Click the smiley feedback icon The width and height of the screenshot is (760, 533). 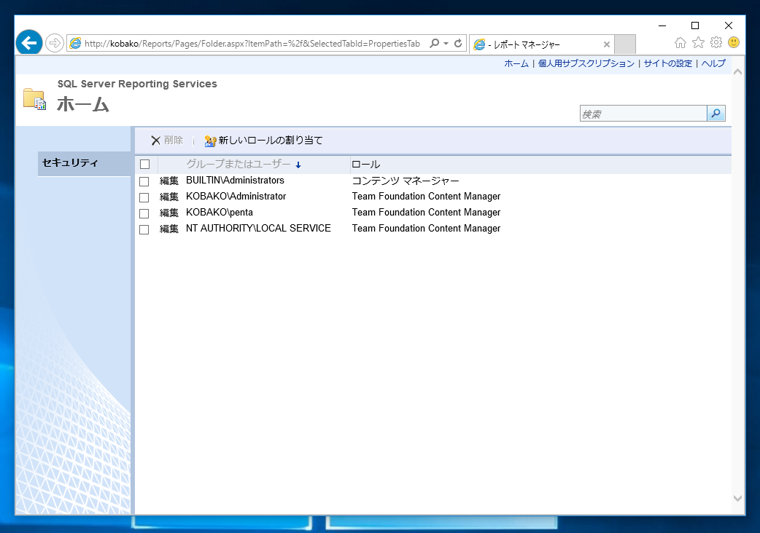click(x=734, y=42)
